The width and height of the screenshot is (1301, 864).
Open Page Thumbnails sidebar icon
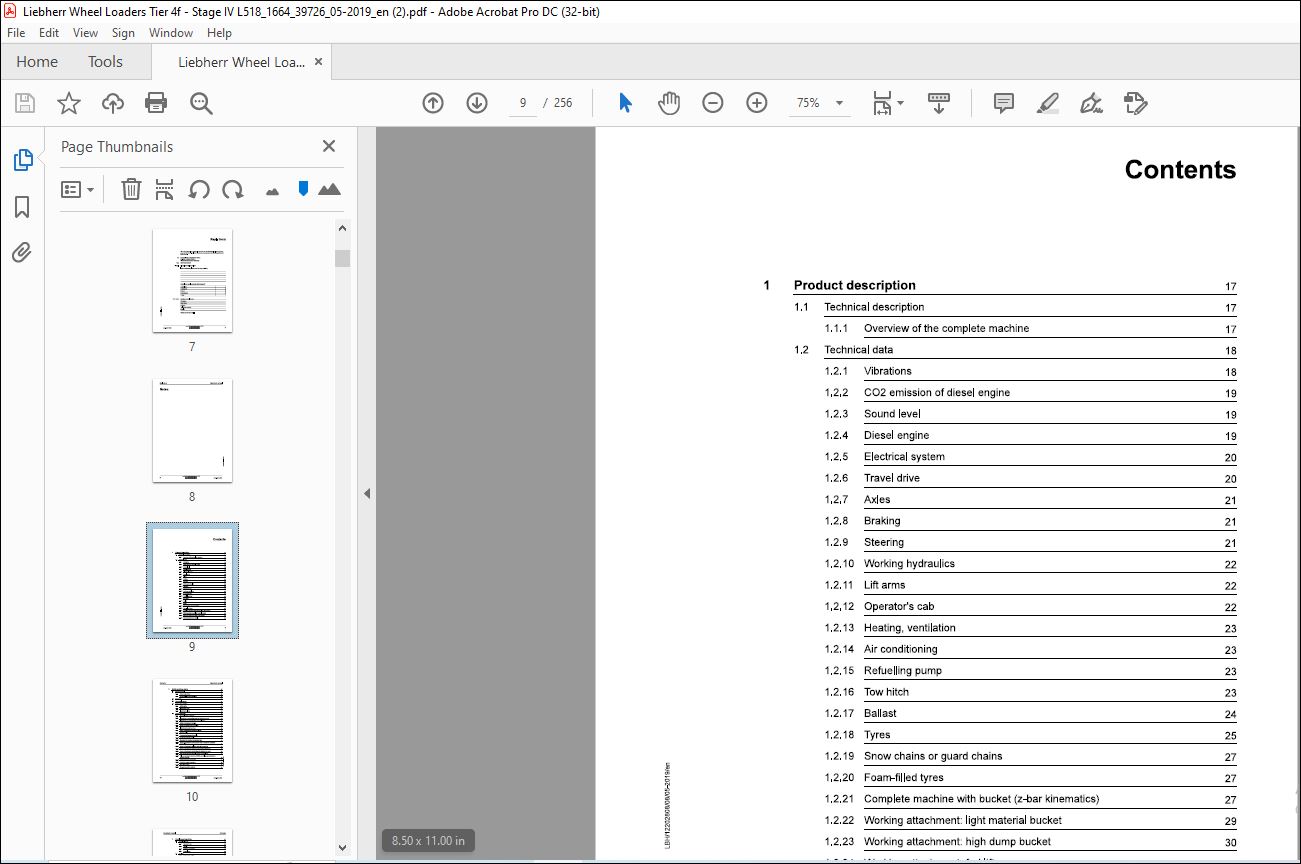coord(22,159)
